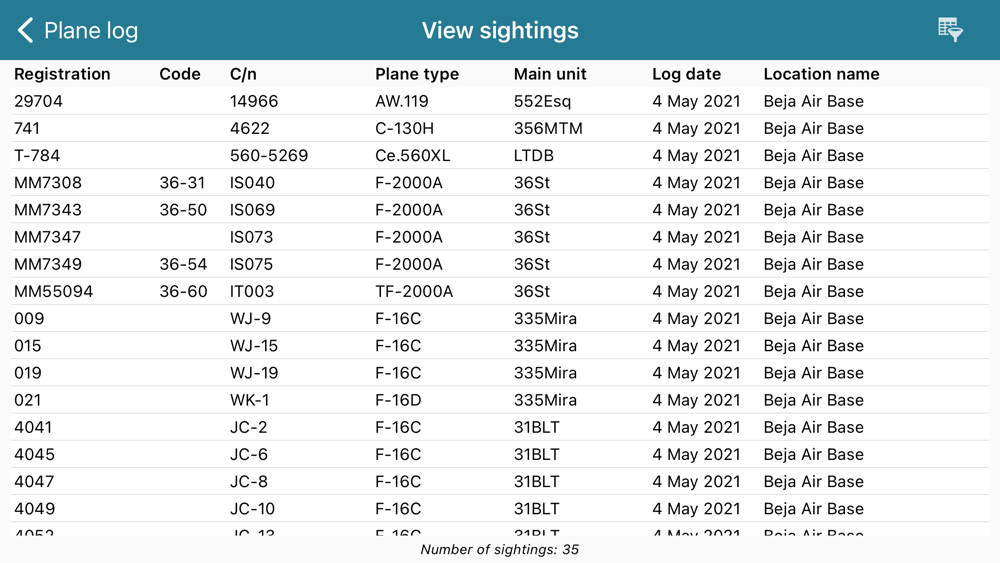Screen dimensions: 1000x563
Task: Sort by Plane type header
Action: [416, 74]
